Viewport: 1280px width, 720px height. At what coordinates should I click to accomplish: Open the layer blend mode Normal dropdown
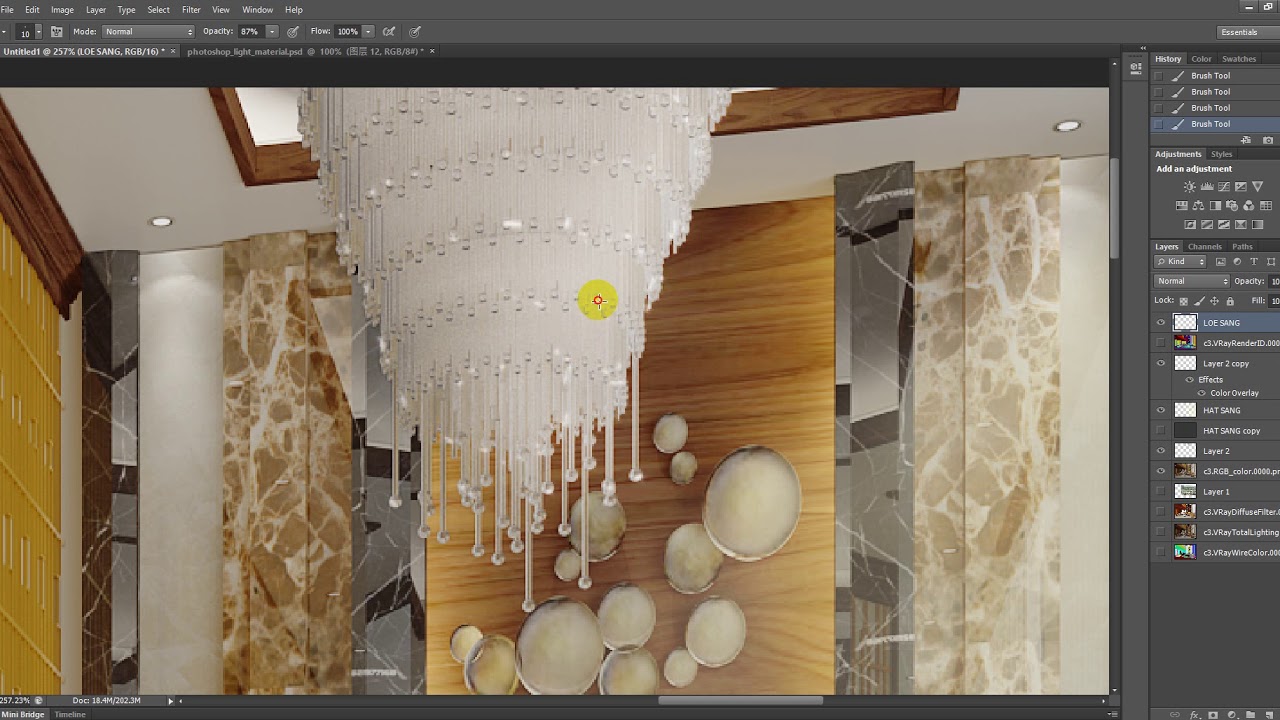[x=1192, y=281]
